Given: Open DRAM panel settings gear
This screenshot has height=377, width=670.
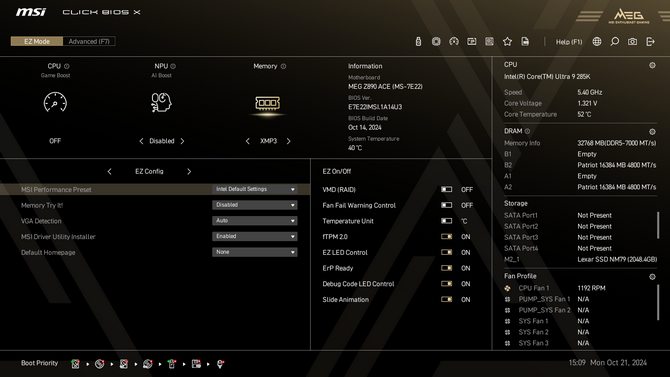Looking at the screenshot, I should tap(652, 132).
